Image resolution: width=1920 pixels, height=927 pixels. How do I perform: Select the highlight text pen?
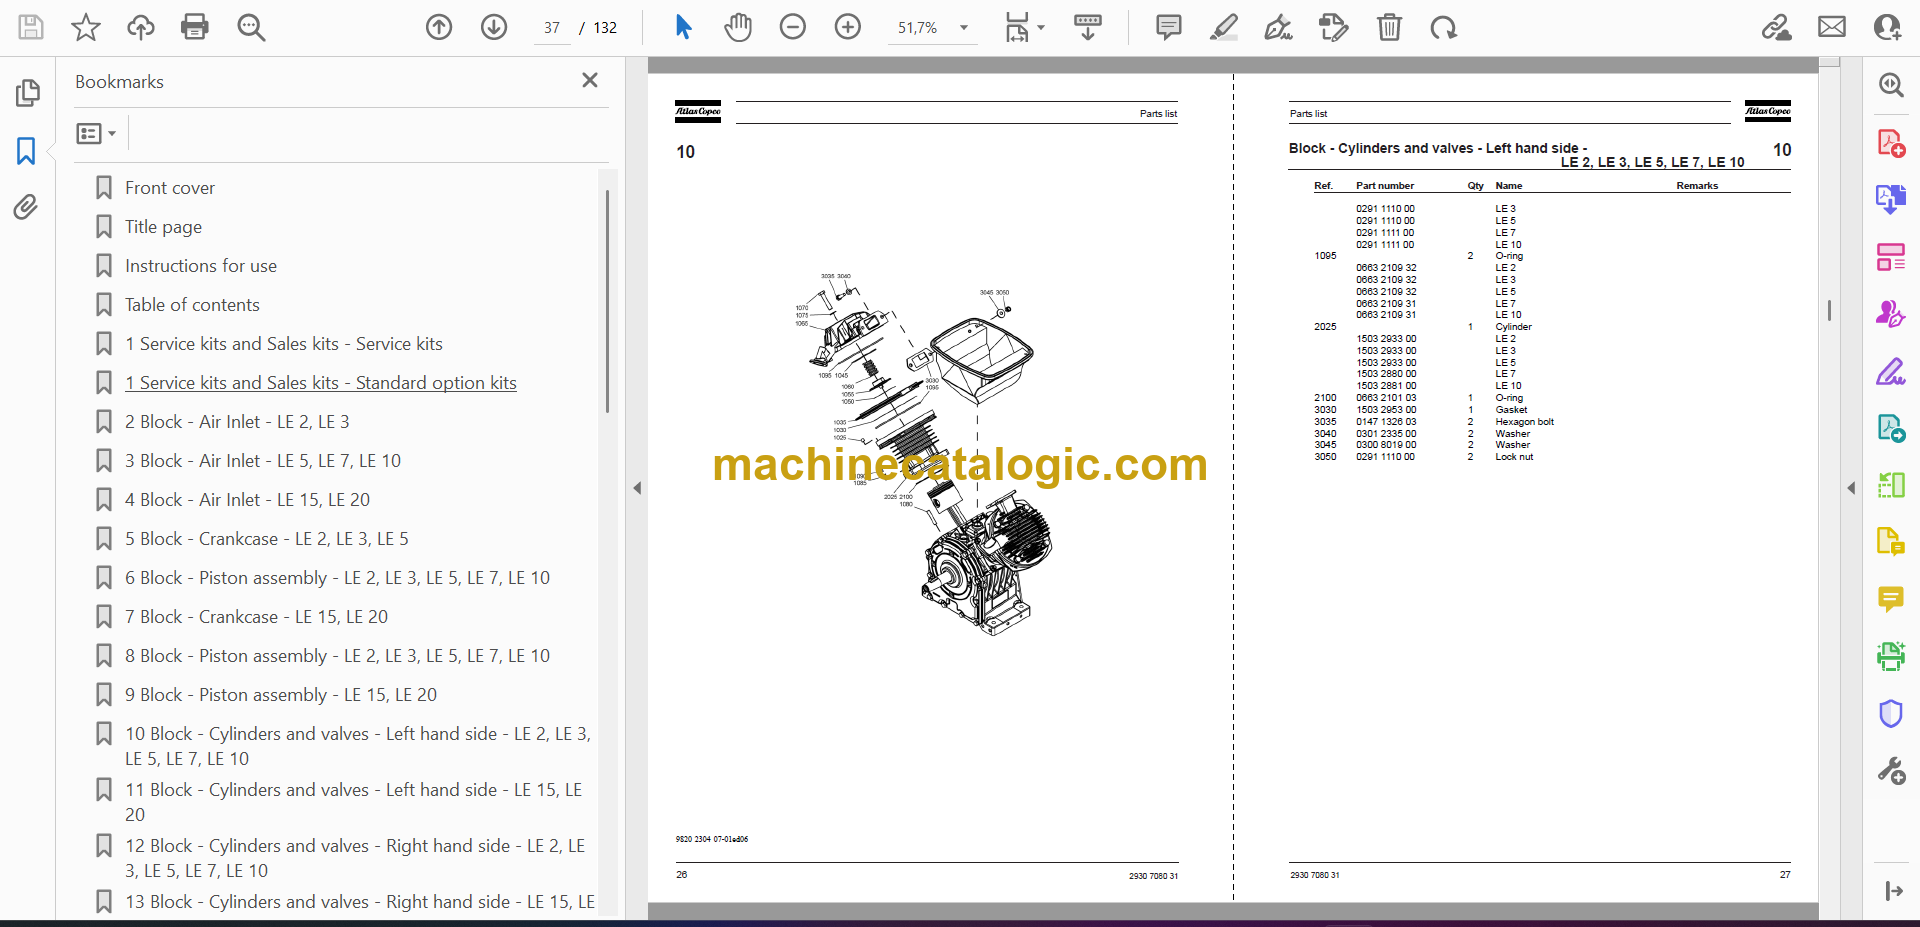[x=1223, y=27]
